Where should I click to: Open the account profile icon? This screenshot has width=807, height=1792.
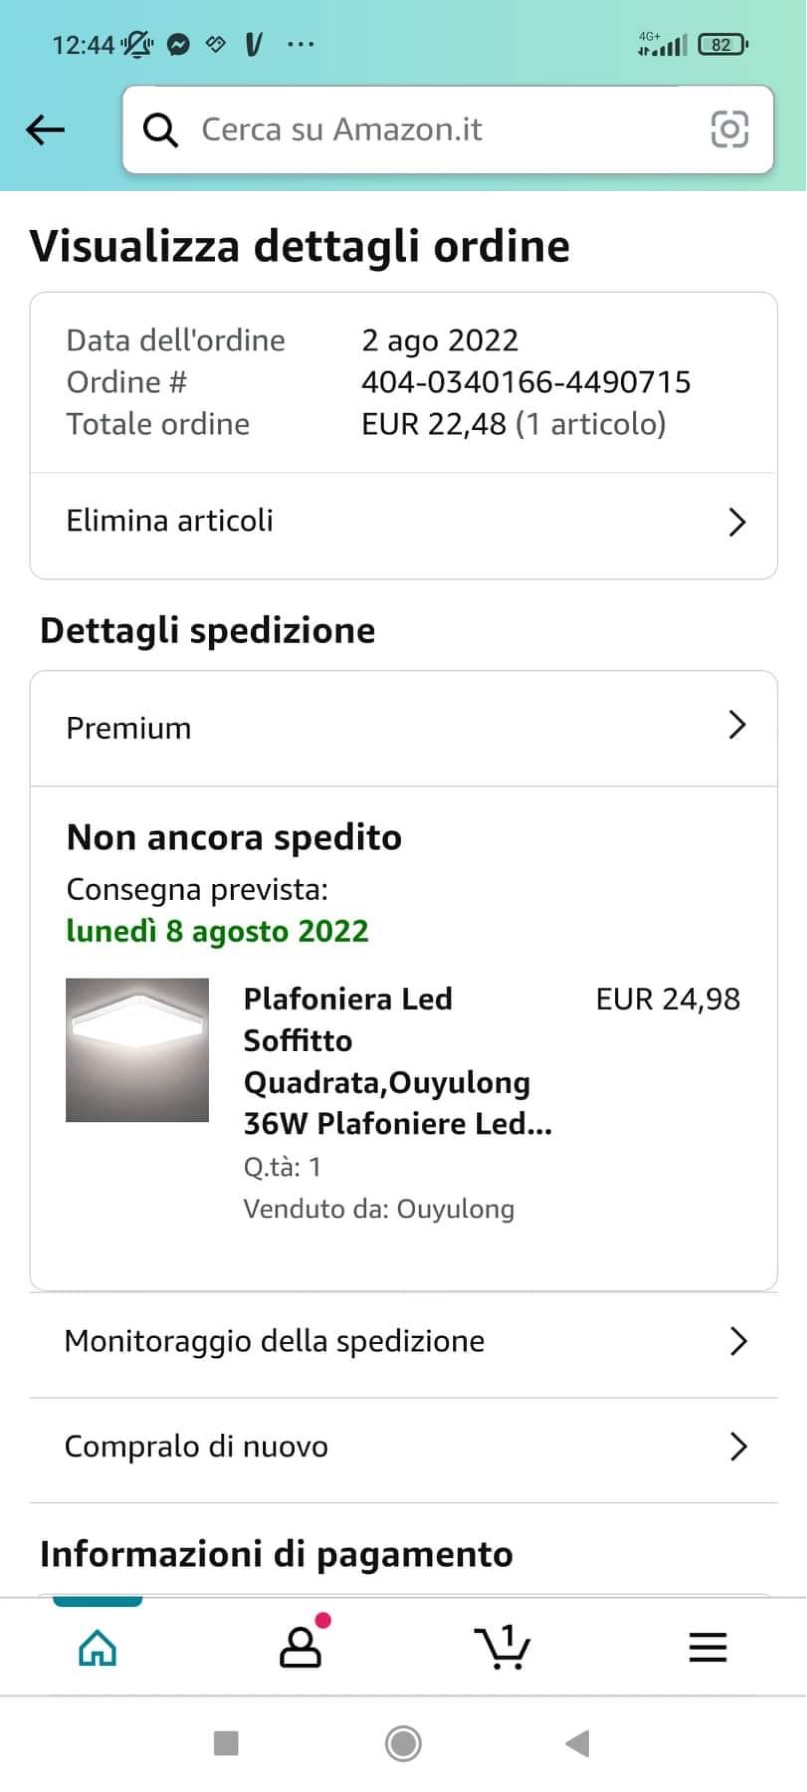tap(300, 1647)
